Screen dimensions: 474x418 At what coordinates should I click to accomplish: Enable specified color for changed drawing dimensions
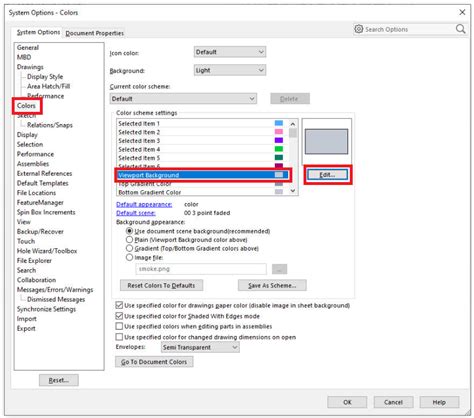119,337
